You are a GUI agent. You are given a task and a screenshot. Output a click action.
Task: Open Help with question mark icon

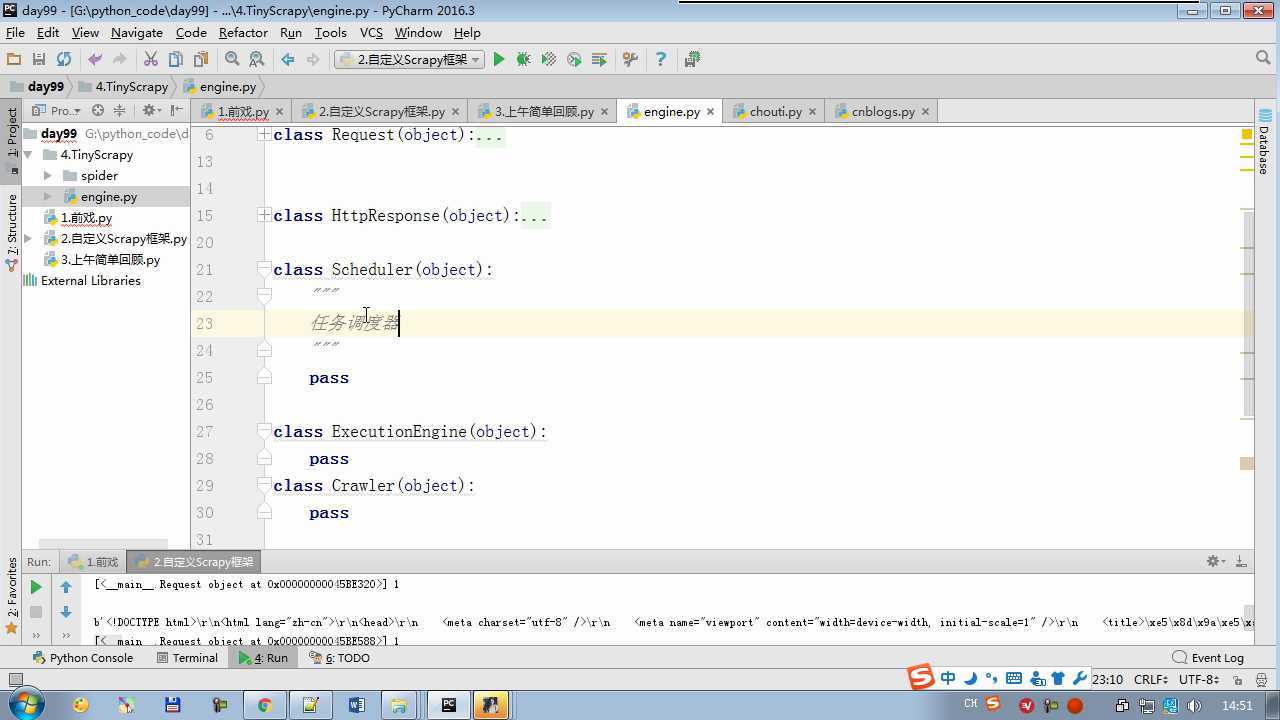(660, 60)
